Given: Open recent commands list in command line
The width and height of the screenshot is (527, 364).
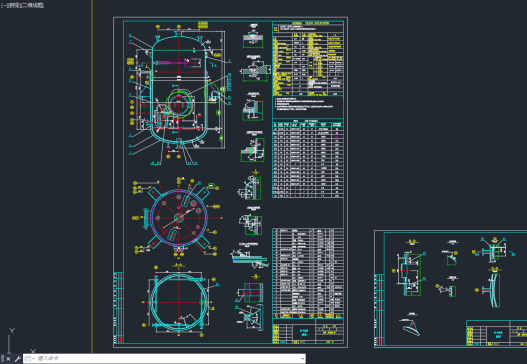Looking at the screenshot, I should 29,359.
